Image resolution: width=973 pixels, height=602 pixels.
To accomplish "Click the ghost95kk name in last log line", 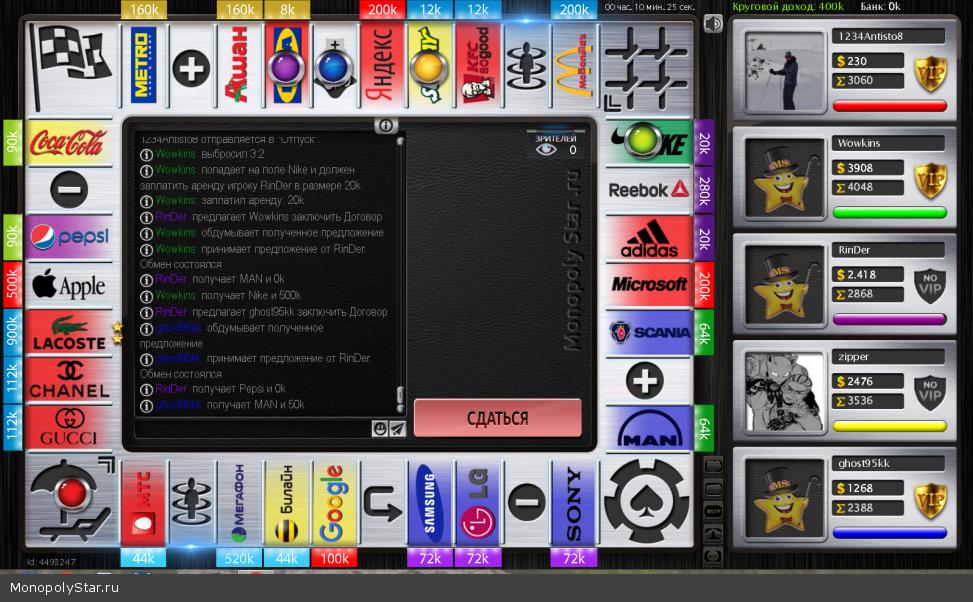I will click(178, 405).
